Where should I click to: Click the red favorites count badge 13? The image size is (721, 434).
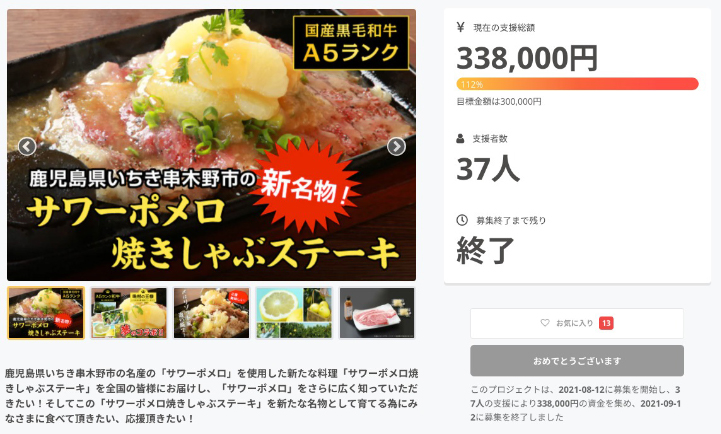[606, 323]
